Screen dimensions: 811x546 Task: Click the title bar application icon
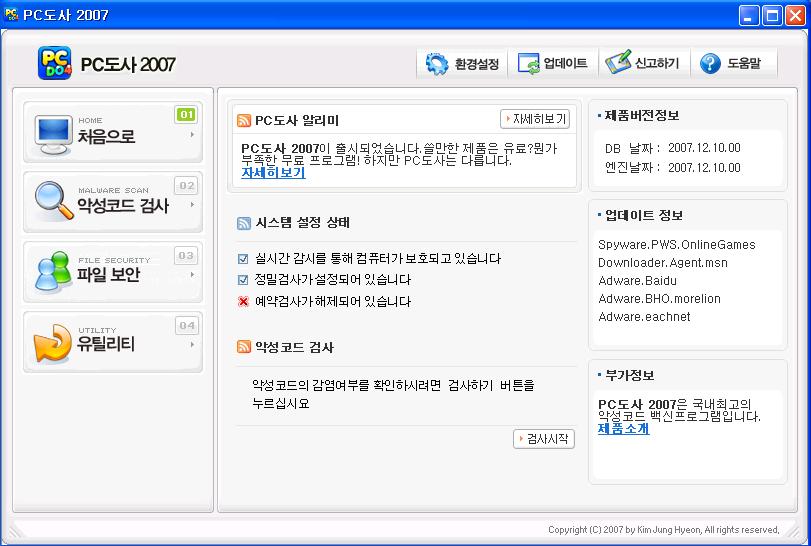tap(10, 14)
